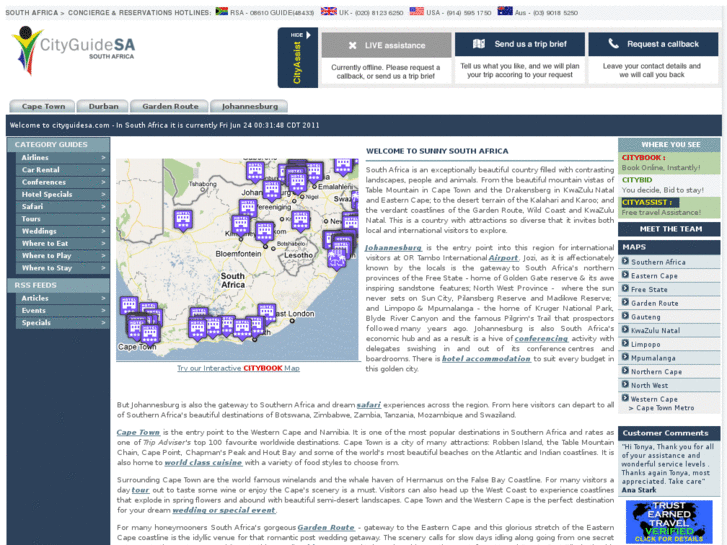This screenshot has width=727, height=545.
Task: Click the South African flag icon
Action: click(x=221, y=11)
